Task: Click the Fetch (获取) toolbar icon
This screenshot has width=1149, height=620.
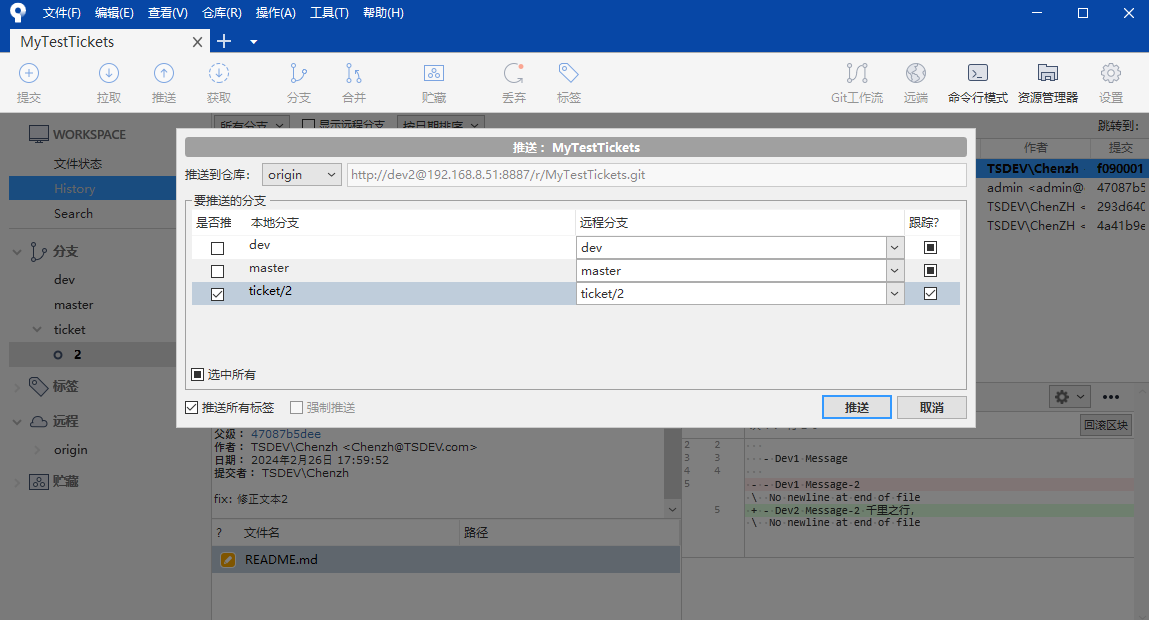Action: coord(218,73)
